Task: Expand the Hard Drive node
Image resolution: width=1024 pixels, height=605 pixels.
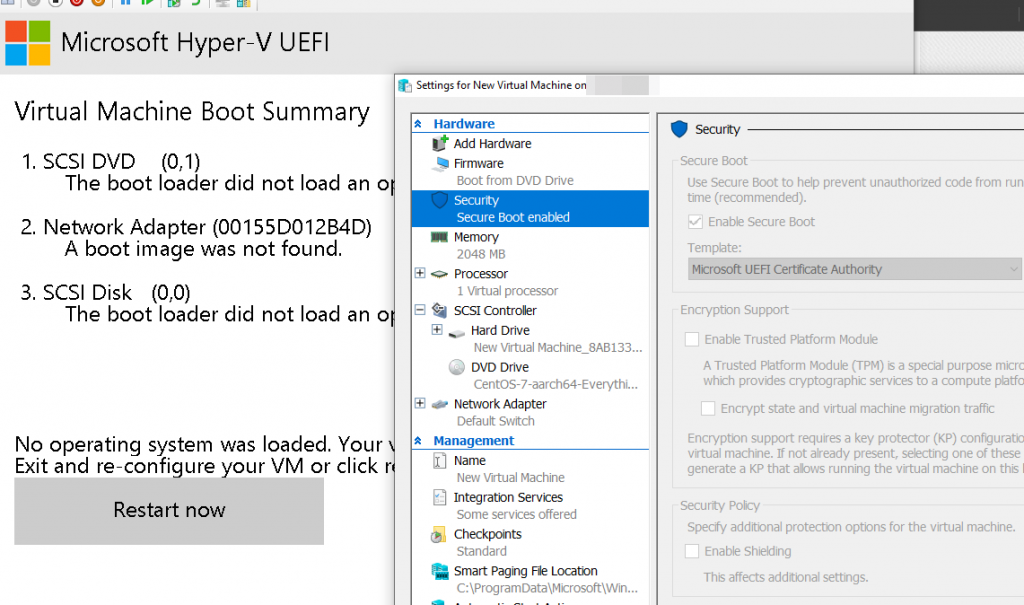Action: click(x=437, y=329)
